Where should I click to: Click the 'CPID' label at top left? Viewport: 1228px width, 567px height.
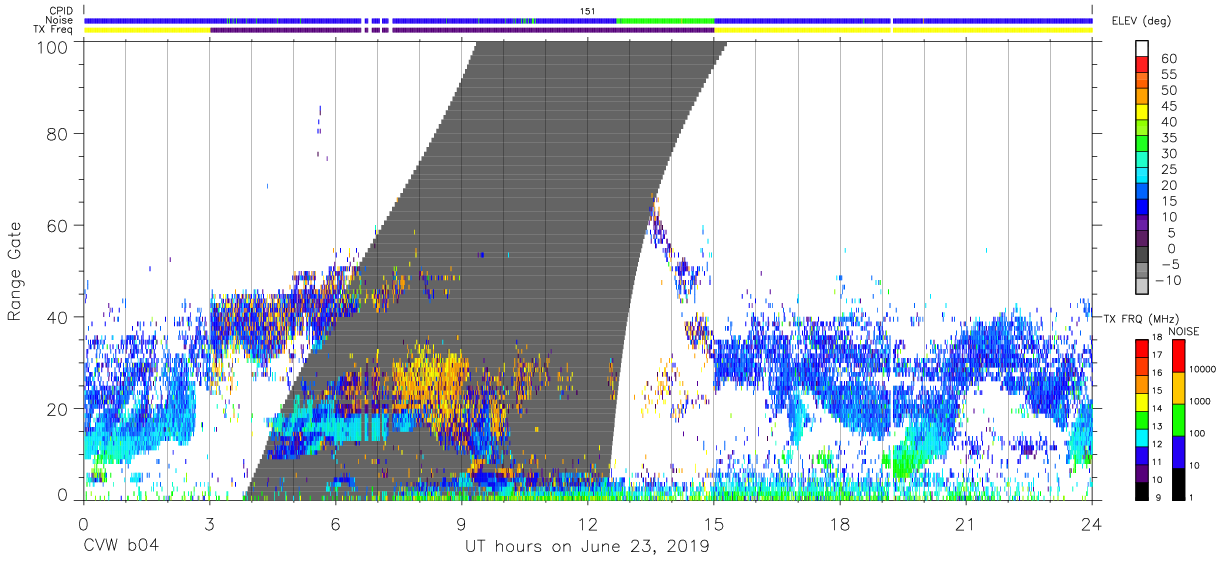(x=60, y=10)
